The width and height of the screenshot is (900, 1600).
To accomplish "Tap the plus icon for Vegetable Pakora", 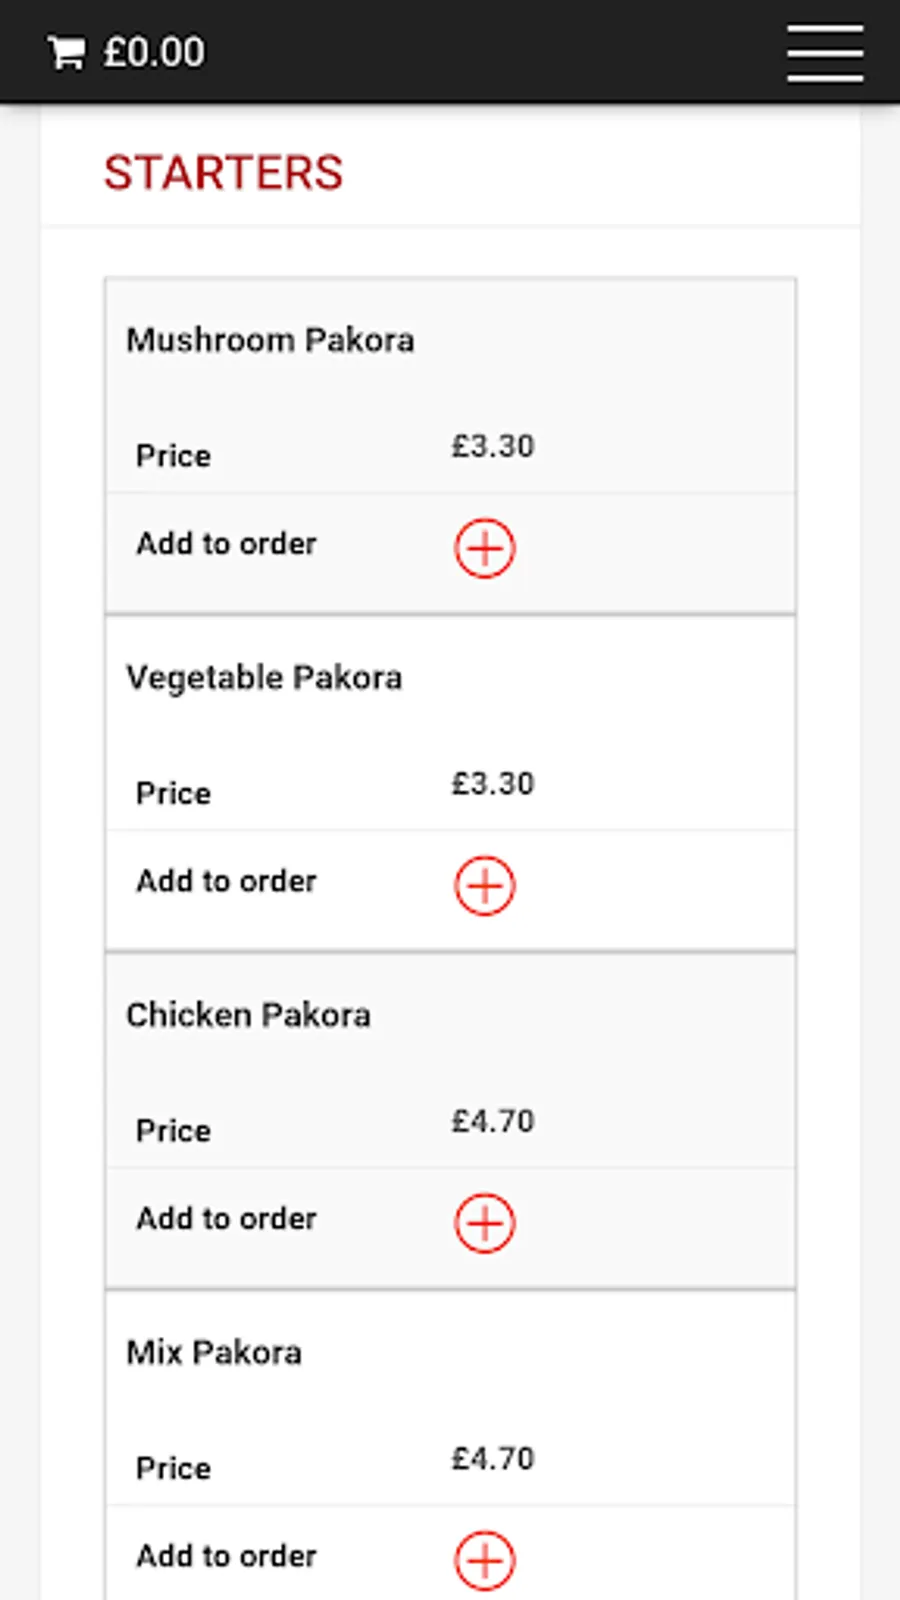I will pos(485,885).
